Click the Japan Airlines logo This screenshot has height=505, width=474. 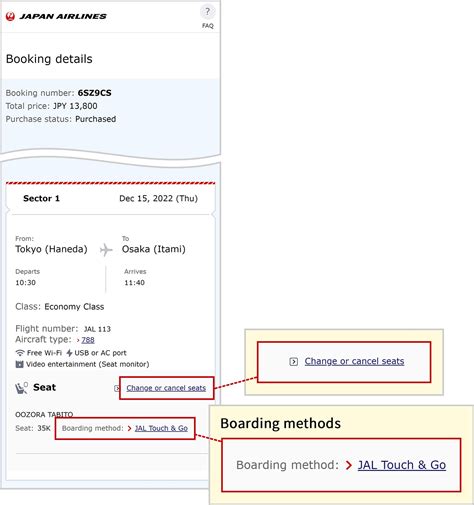pos(56,16)
